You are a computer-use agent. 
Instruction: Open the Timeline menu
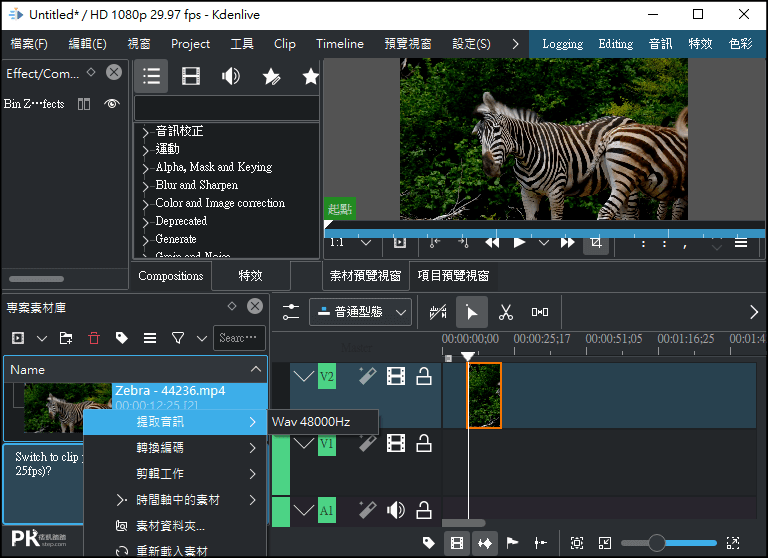tap(339, 44)
